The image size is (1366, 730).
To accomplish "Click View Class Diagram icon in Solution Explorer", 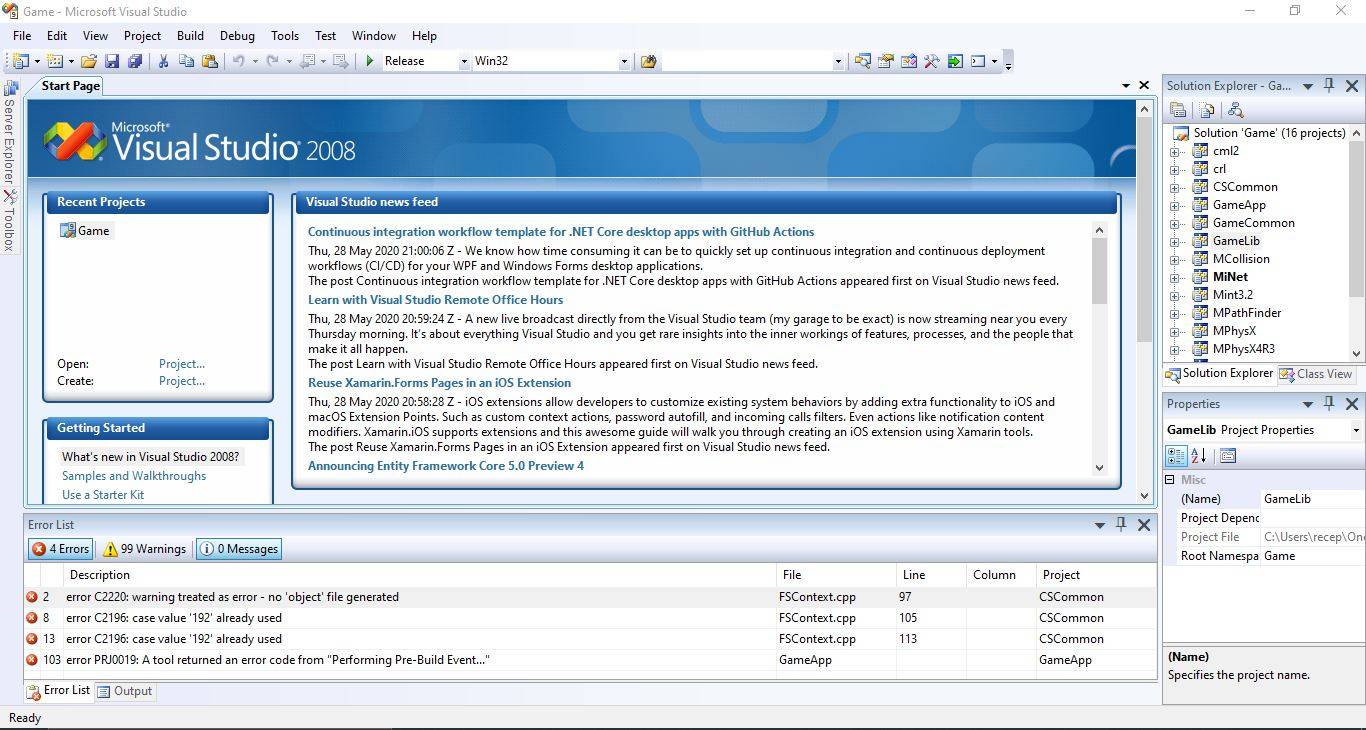I will click(x=1236, y=110).
